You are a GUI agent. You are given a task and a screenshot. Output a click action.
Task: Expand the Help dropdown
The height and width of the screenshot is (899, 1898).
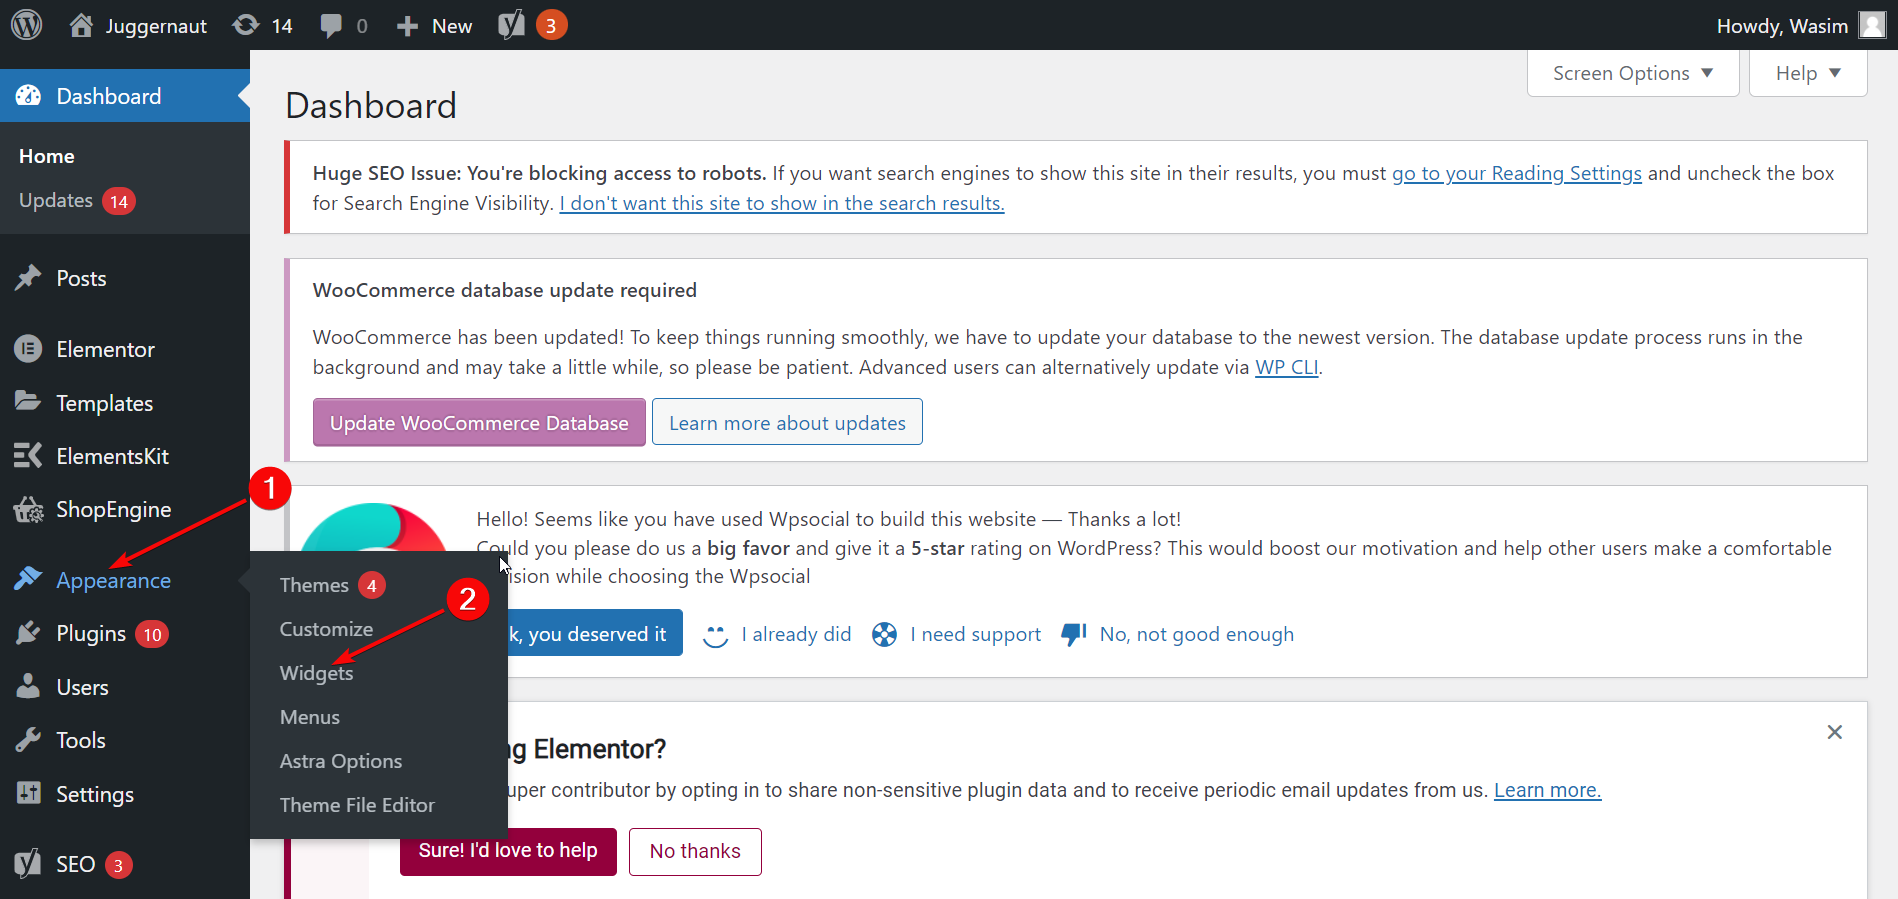[x=1808, y=73]
